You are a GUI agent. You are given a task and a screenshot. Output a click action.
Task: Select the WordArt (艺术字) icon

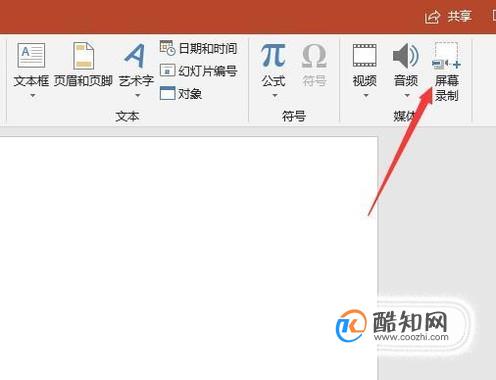(136, 56)
